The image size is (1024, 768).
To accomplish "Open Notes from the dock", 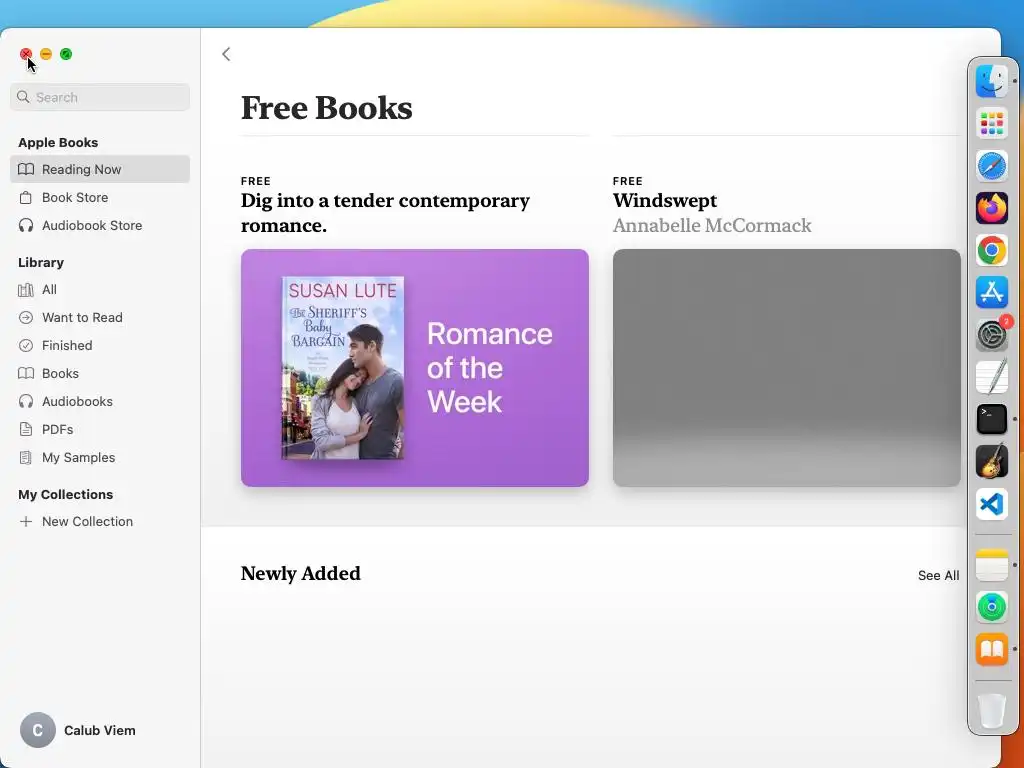I will [x=992, y=565].
